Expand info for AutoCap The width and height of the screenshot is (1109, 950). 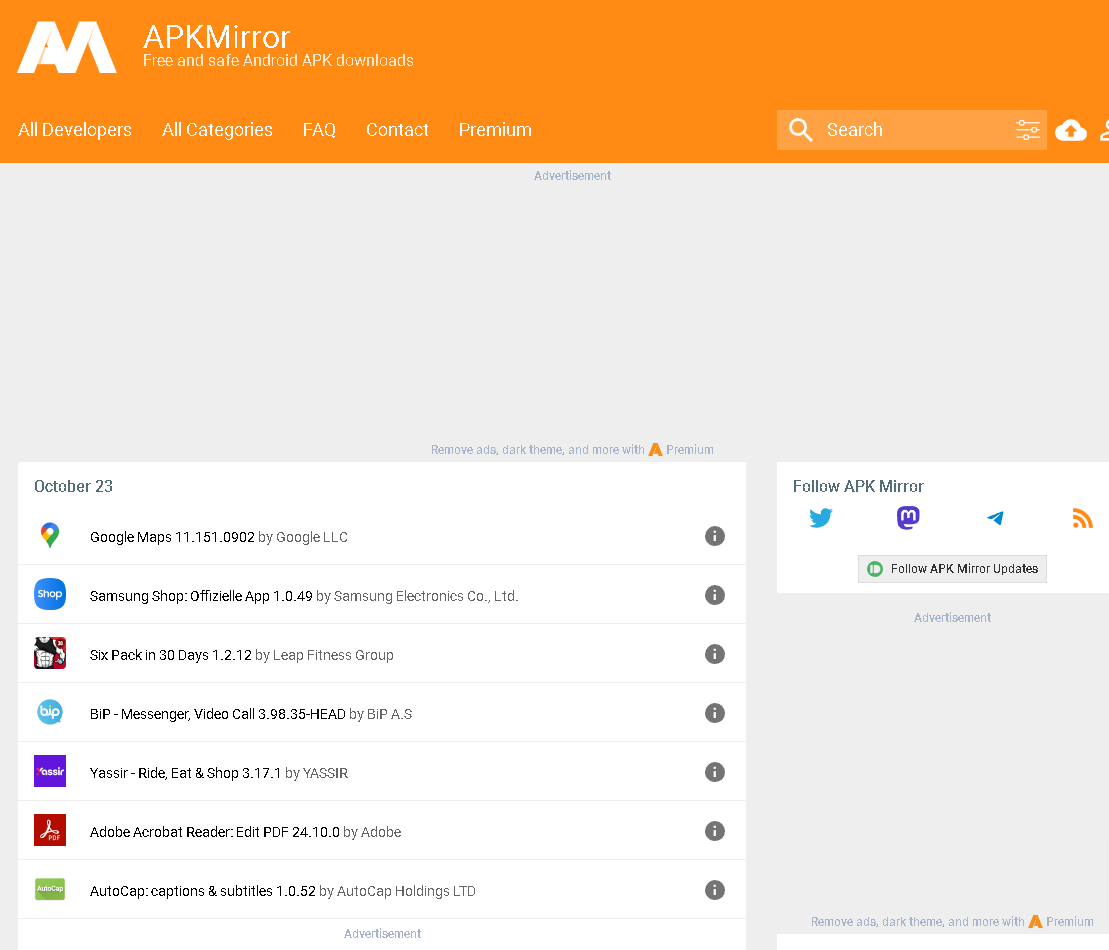click(714, 890)
